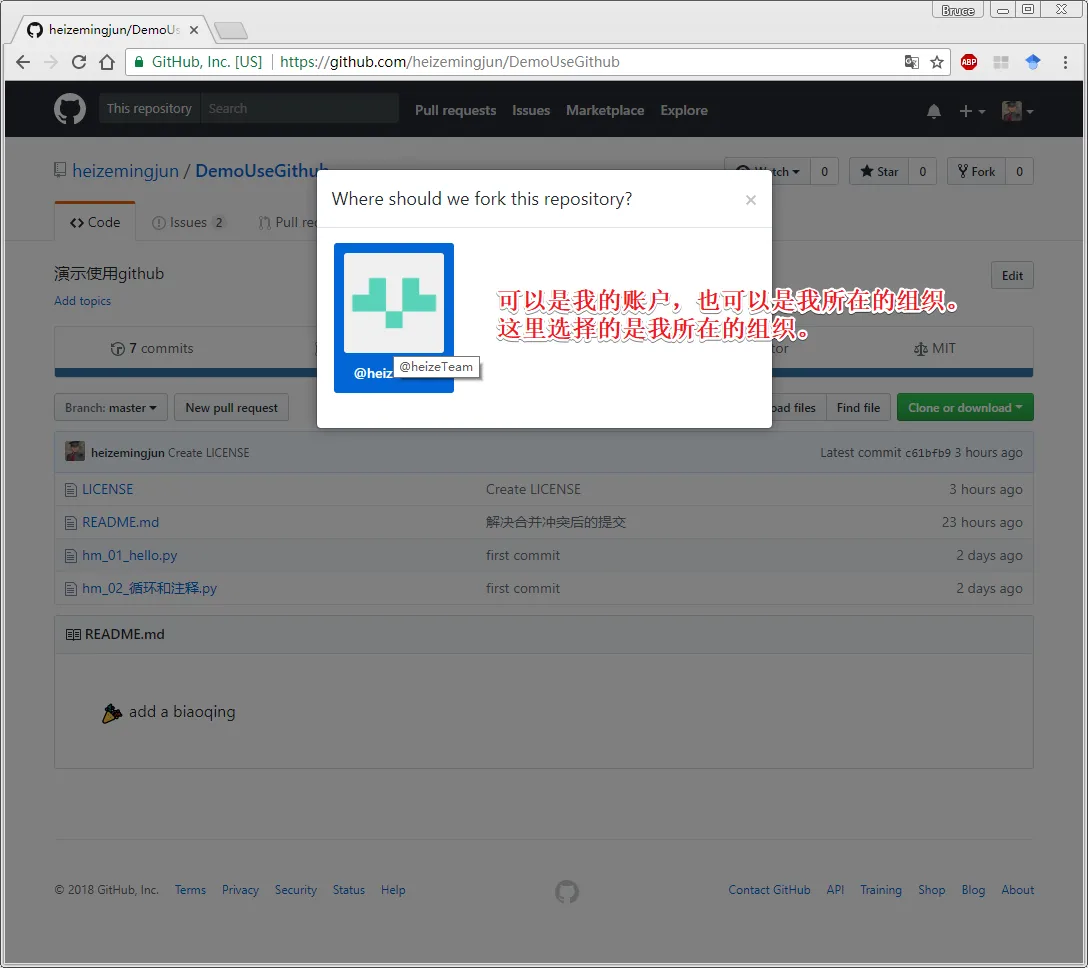This screenshot has height=968, width=1088.
Task: Click the hm_01_hello.py file icon
Action: [71, 556]
